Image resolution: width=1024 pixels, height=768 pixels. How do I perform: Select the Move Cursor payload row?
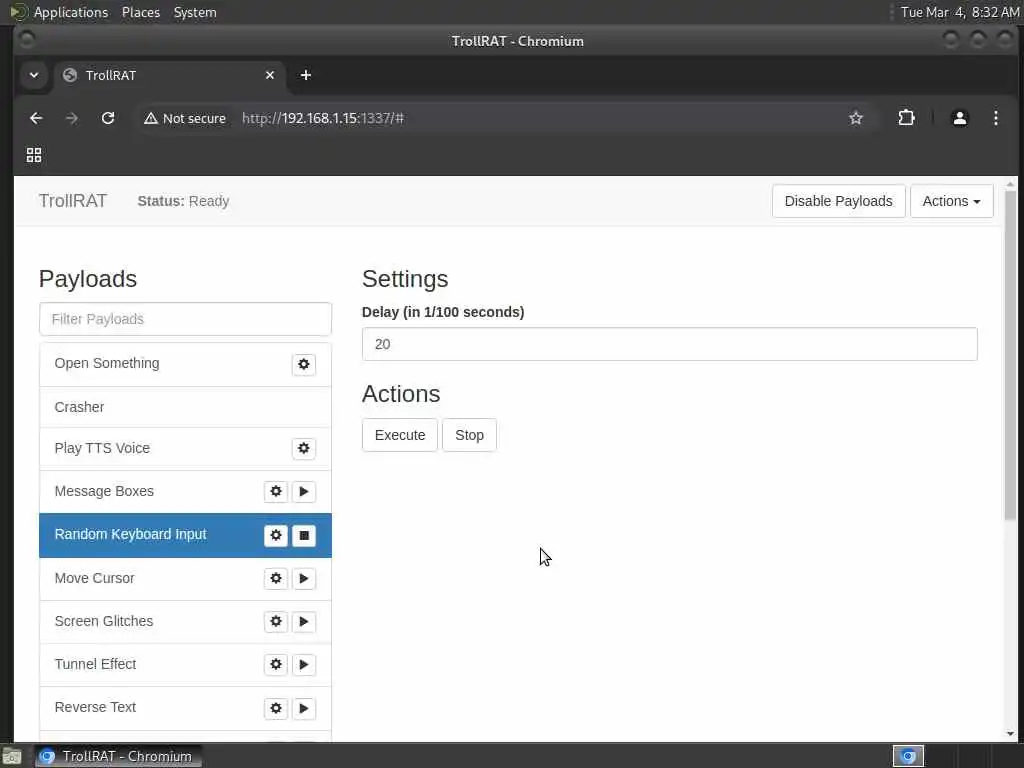tap(185, 579)
